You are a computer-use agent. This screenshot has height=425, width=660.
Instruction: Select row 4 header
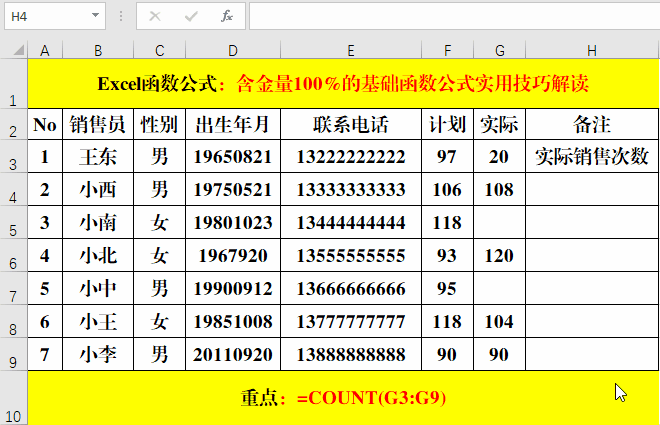tap(13, 189)
